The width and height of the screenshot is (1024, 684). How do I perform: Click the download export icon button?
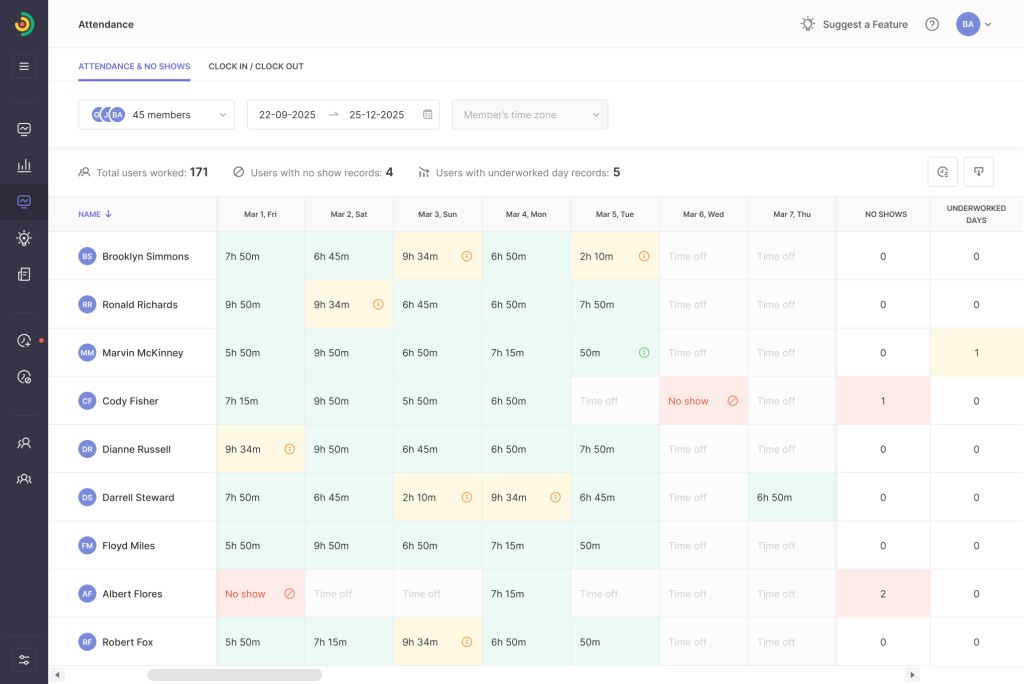pos(978,172)
